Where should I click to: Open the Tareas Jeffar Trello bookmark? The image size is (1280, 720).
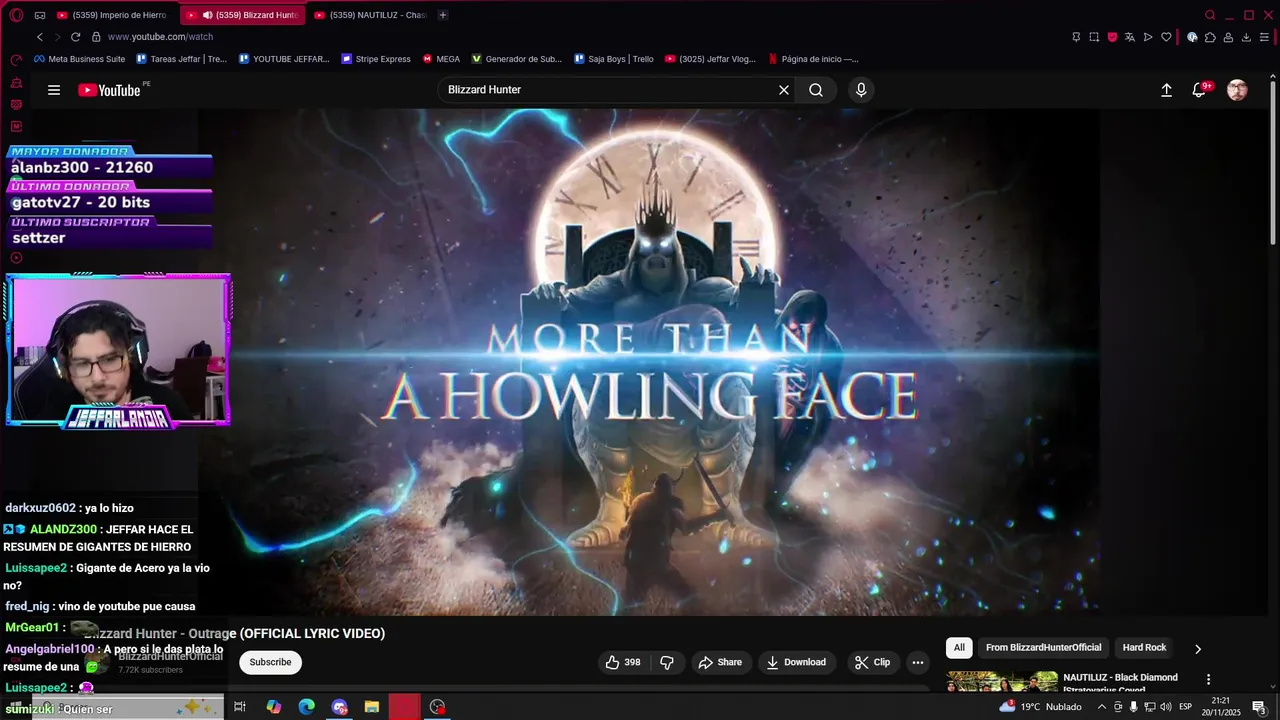(181, 59)
